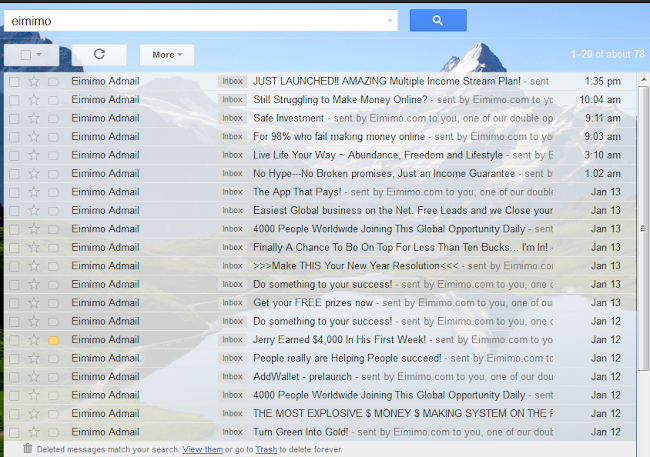Mark 'The App That Pays!' as important

(x=53, y=192)
